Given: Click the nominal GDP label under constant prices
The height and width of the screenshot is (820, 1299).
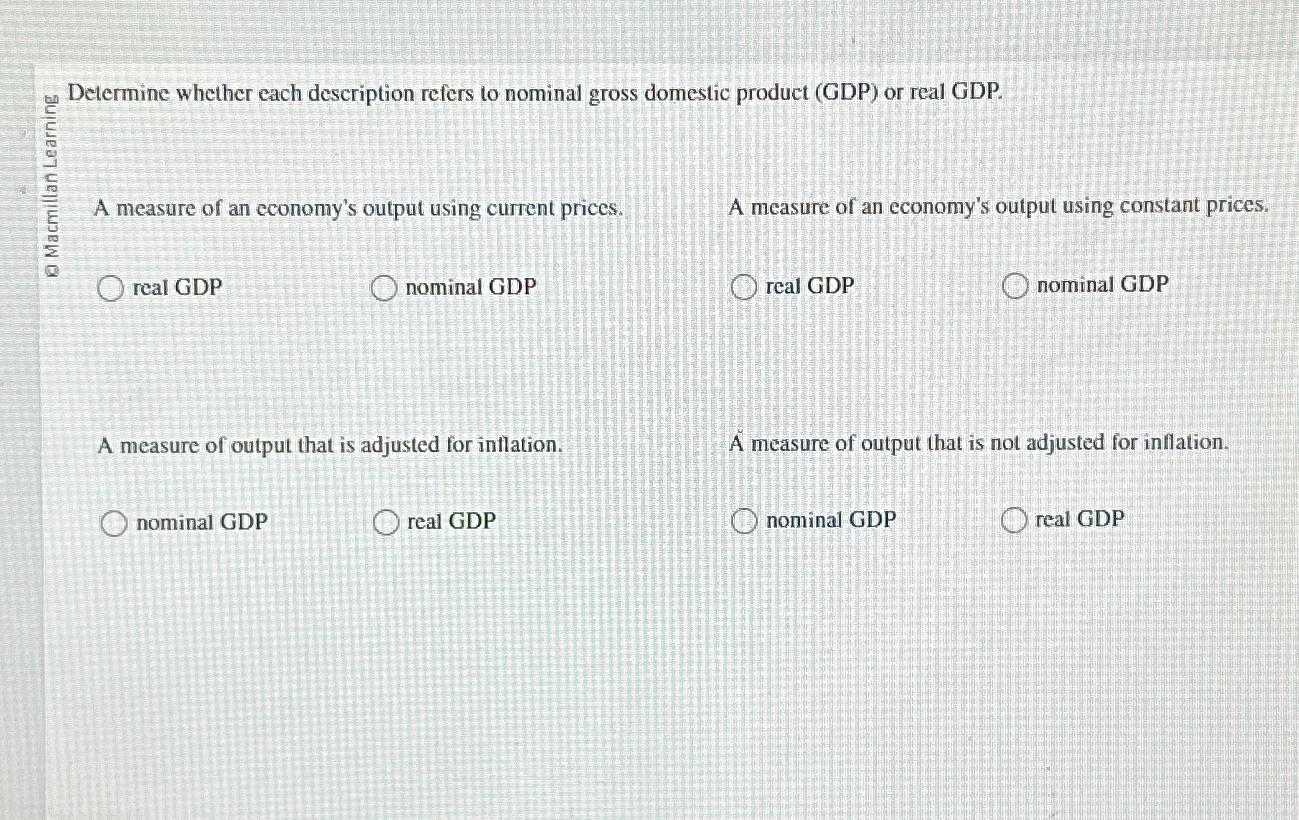Looking at the screenshot, I should click(1102, 285).
